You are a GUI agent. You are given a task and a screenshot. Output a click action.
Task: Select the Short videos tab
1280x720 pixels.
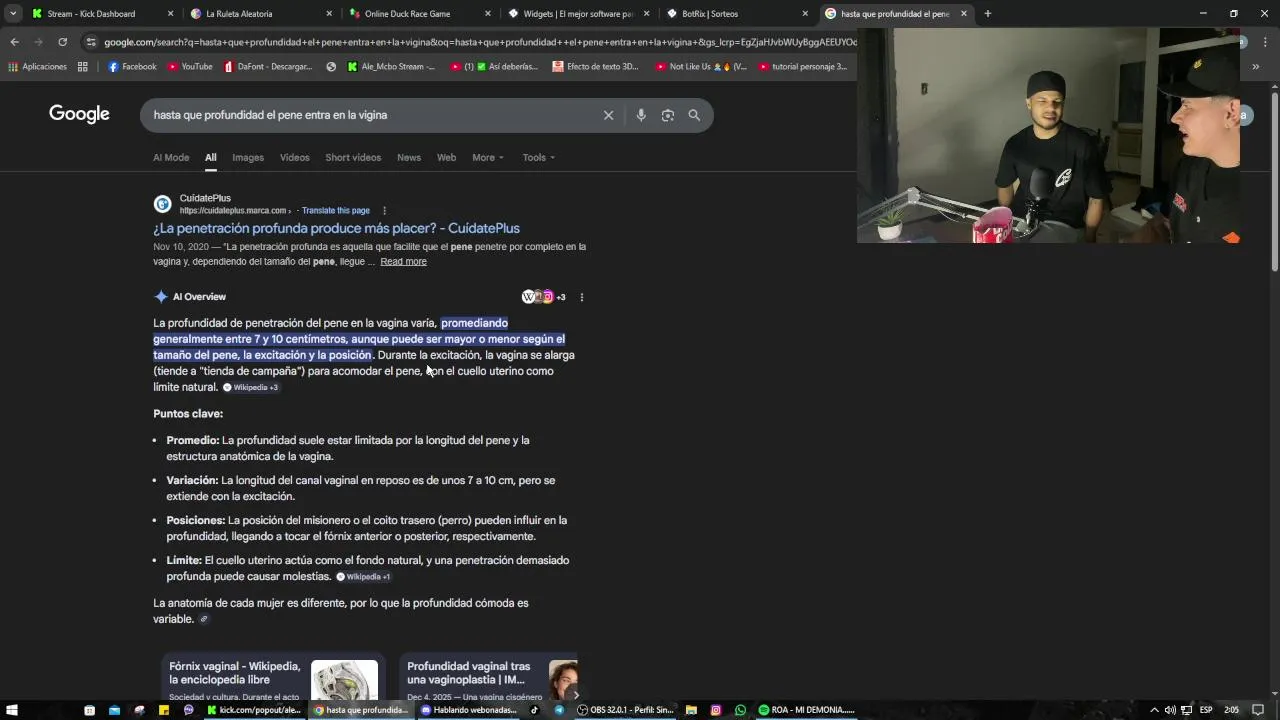pyautogui.click(x=353, y=157)
